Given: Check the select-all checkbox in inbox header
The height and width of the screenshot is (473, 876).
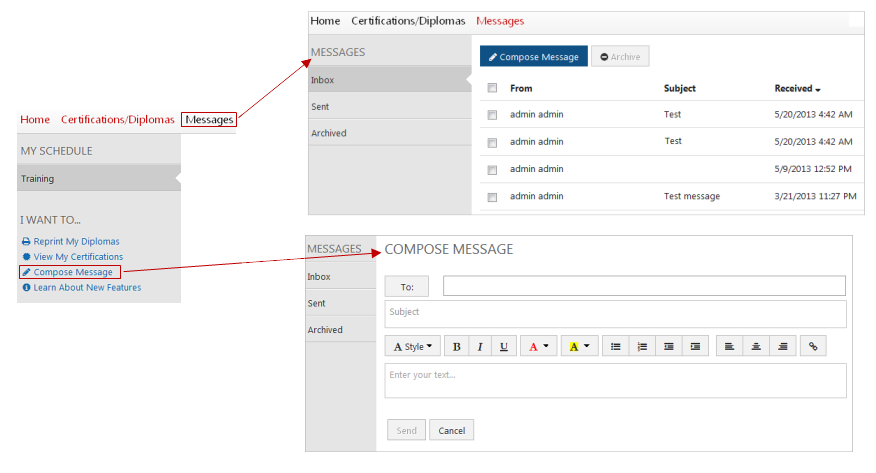Looking at the screenshot, I should tap(492, 88).
